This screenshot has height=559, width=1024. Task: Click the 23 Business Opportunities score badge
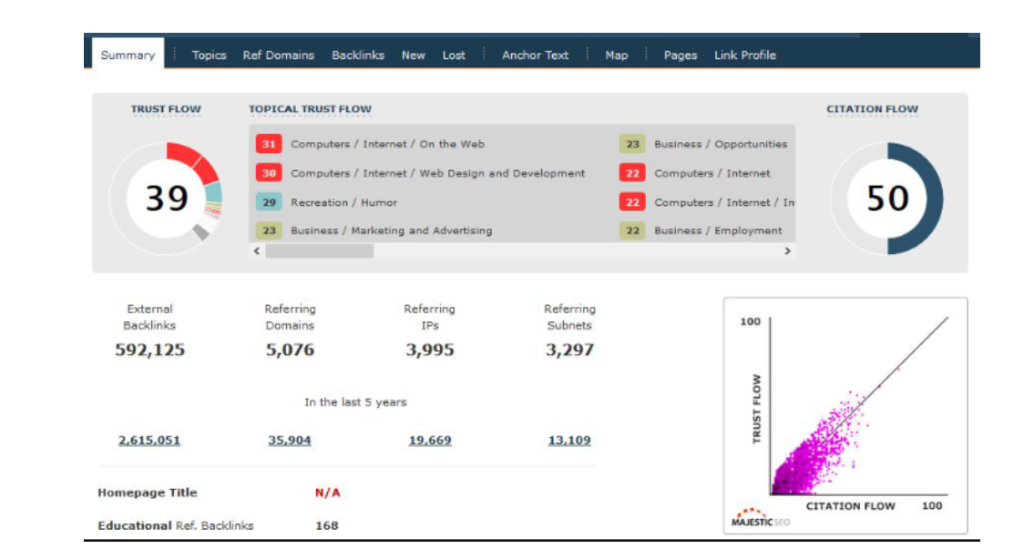pyautogui.click(x=632, y=144)
